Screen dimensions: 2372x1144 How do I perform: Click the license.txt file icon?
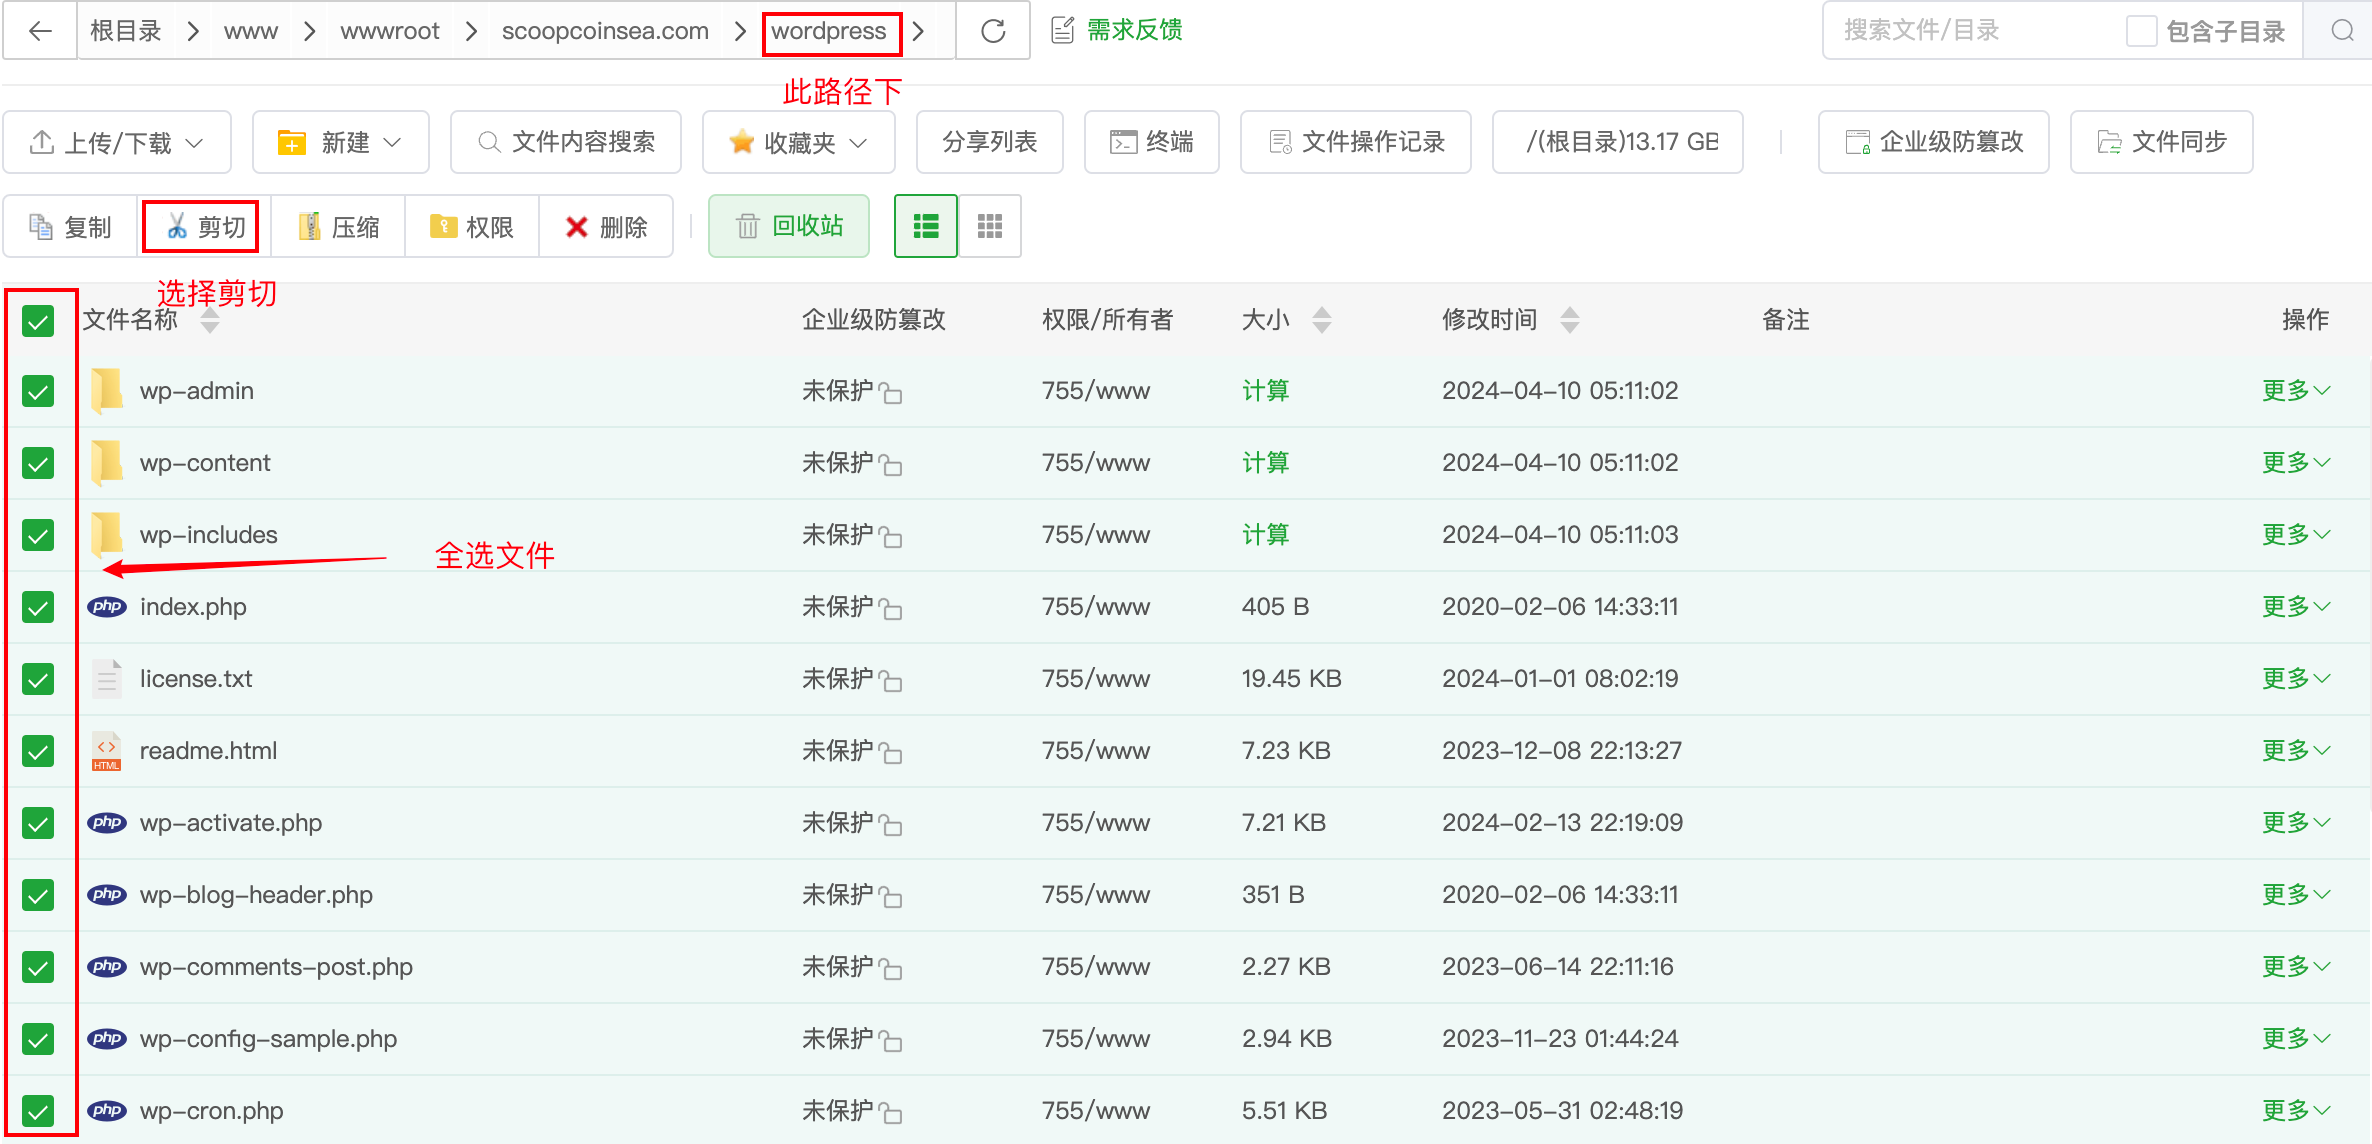pos(107,679)
